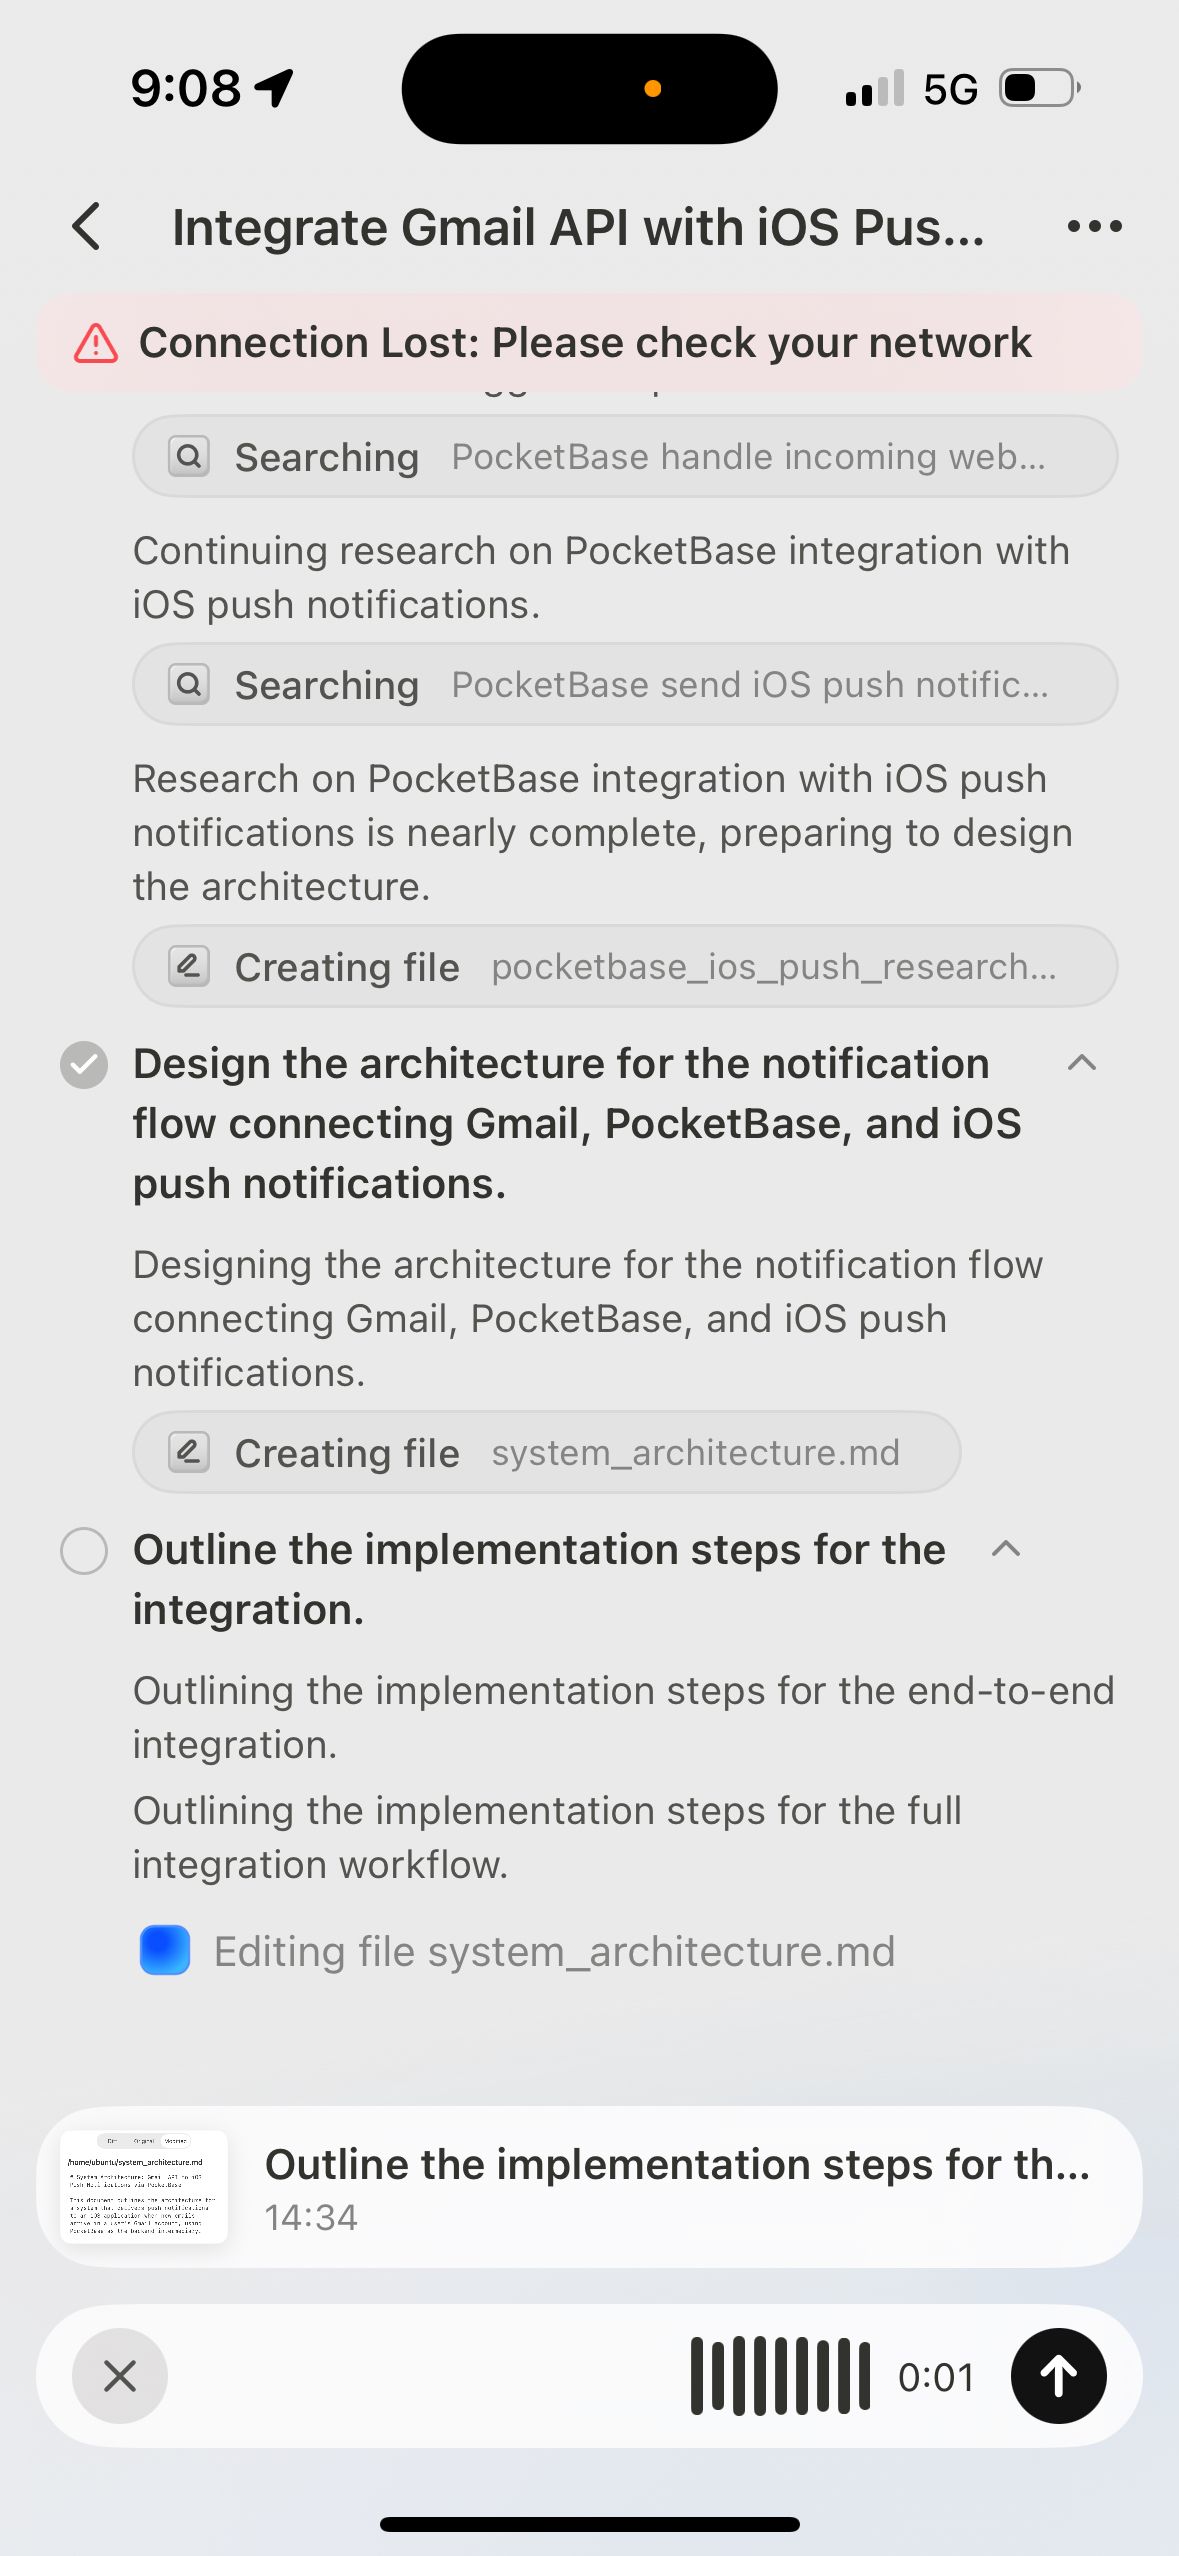This screenshot has width=1179, height=2556.
Task: Open the three-dot more options menu
Action: click(1094, 227)
